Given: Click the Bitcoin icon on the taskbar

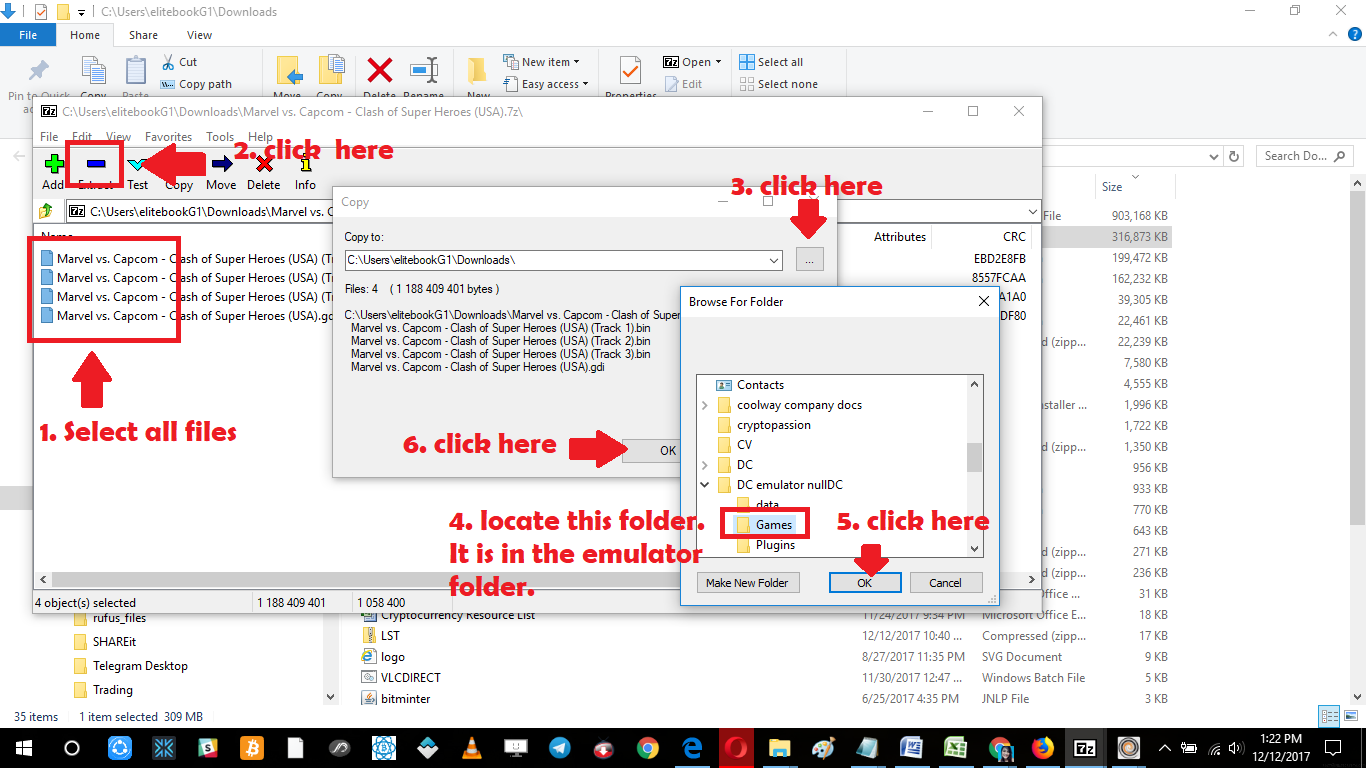Looking at the screenshot, I should pyautogui.click(x=251, y=748).
